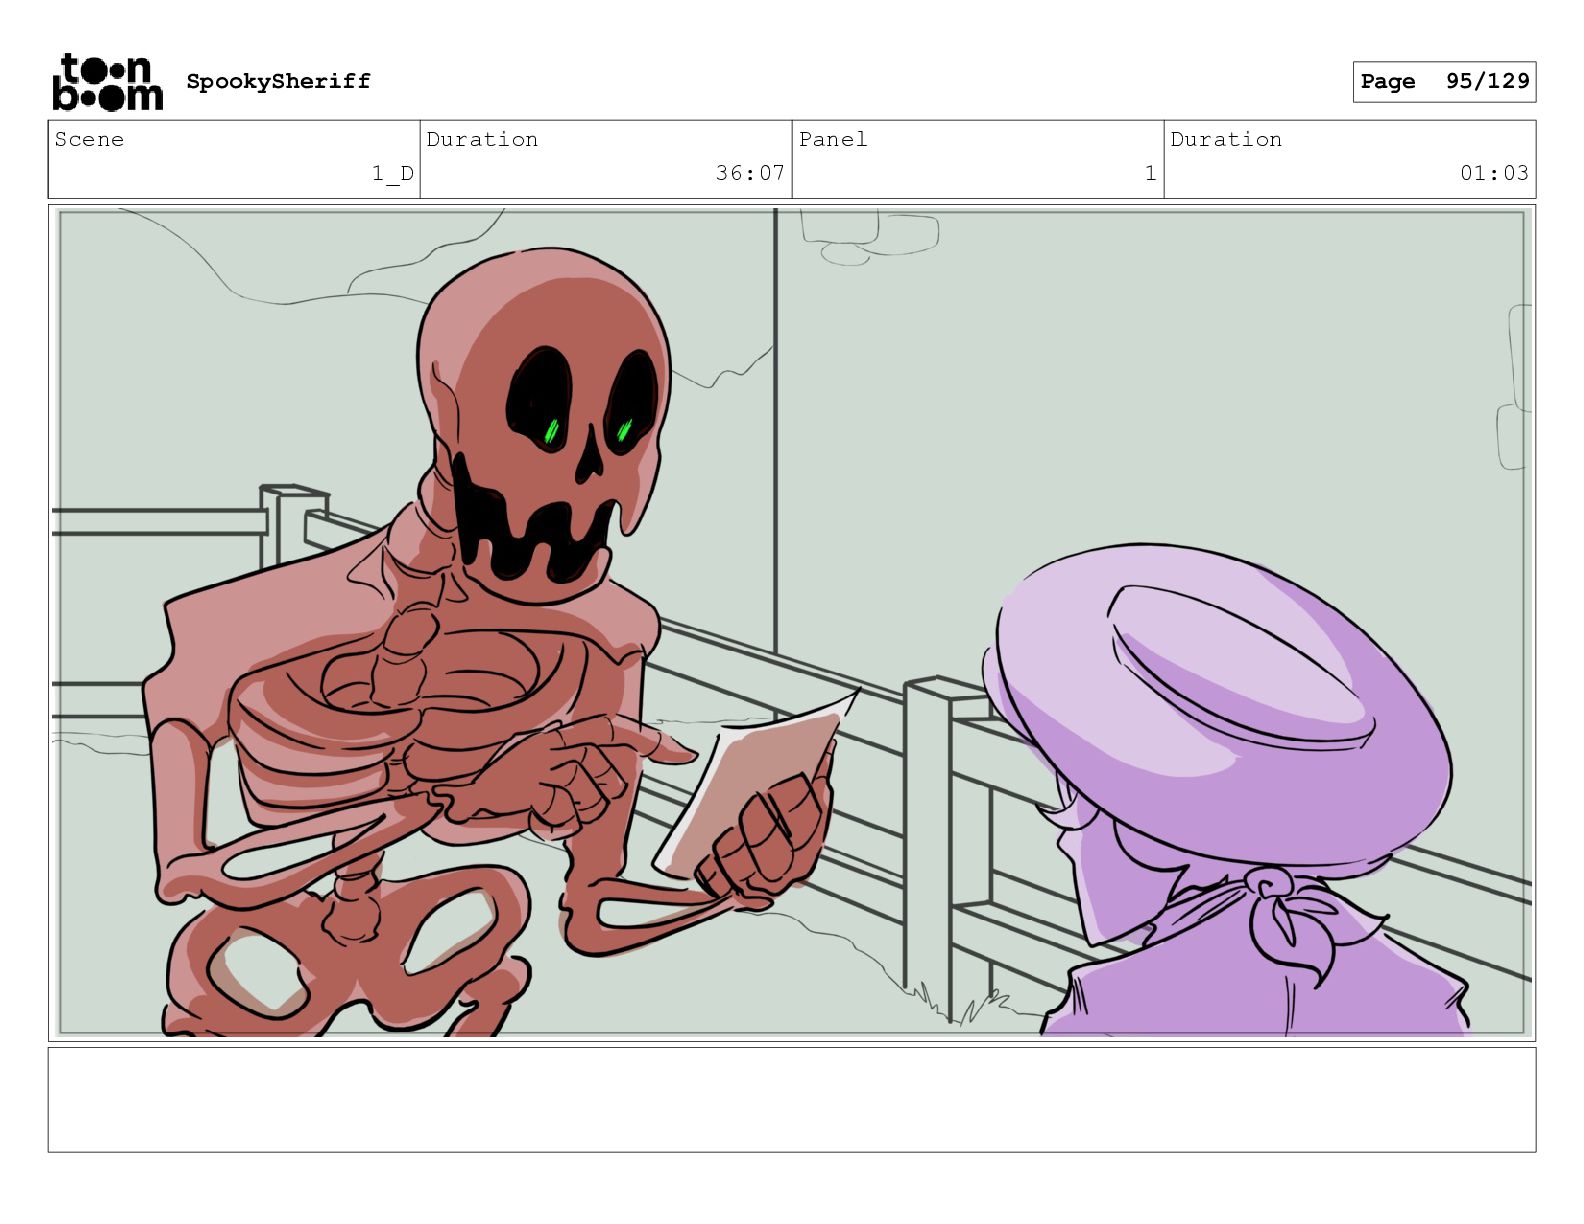Click the Toon Boom logo

pyautogui.click(x=107, y=82)
